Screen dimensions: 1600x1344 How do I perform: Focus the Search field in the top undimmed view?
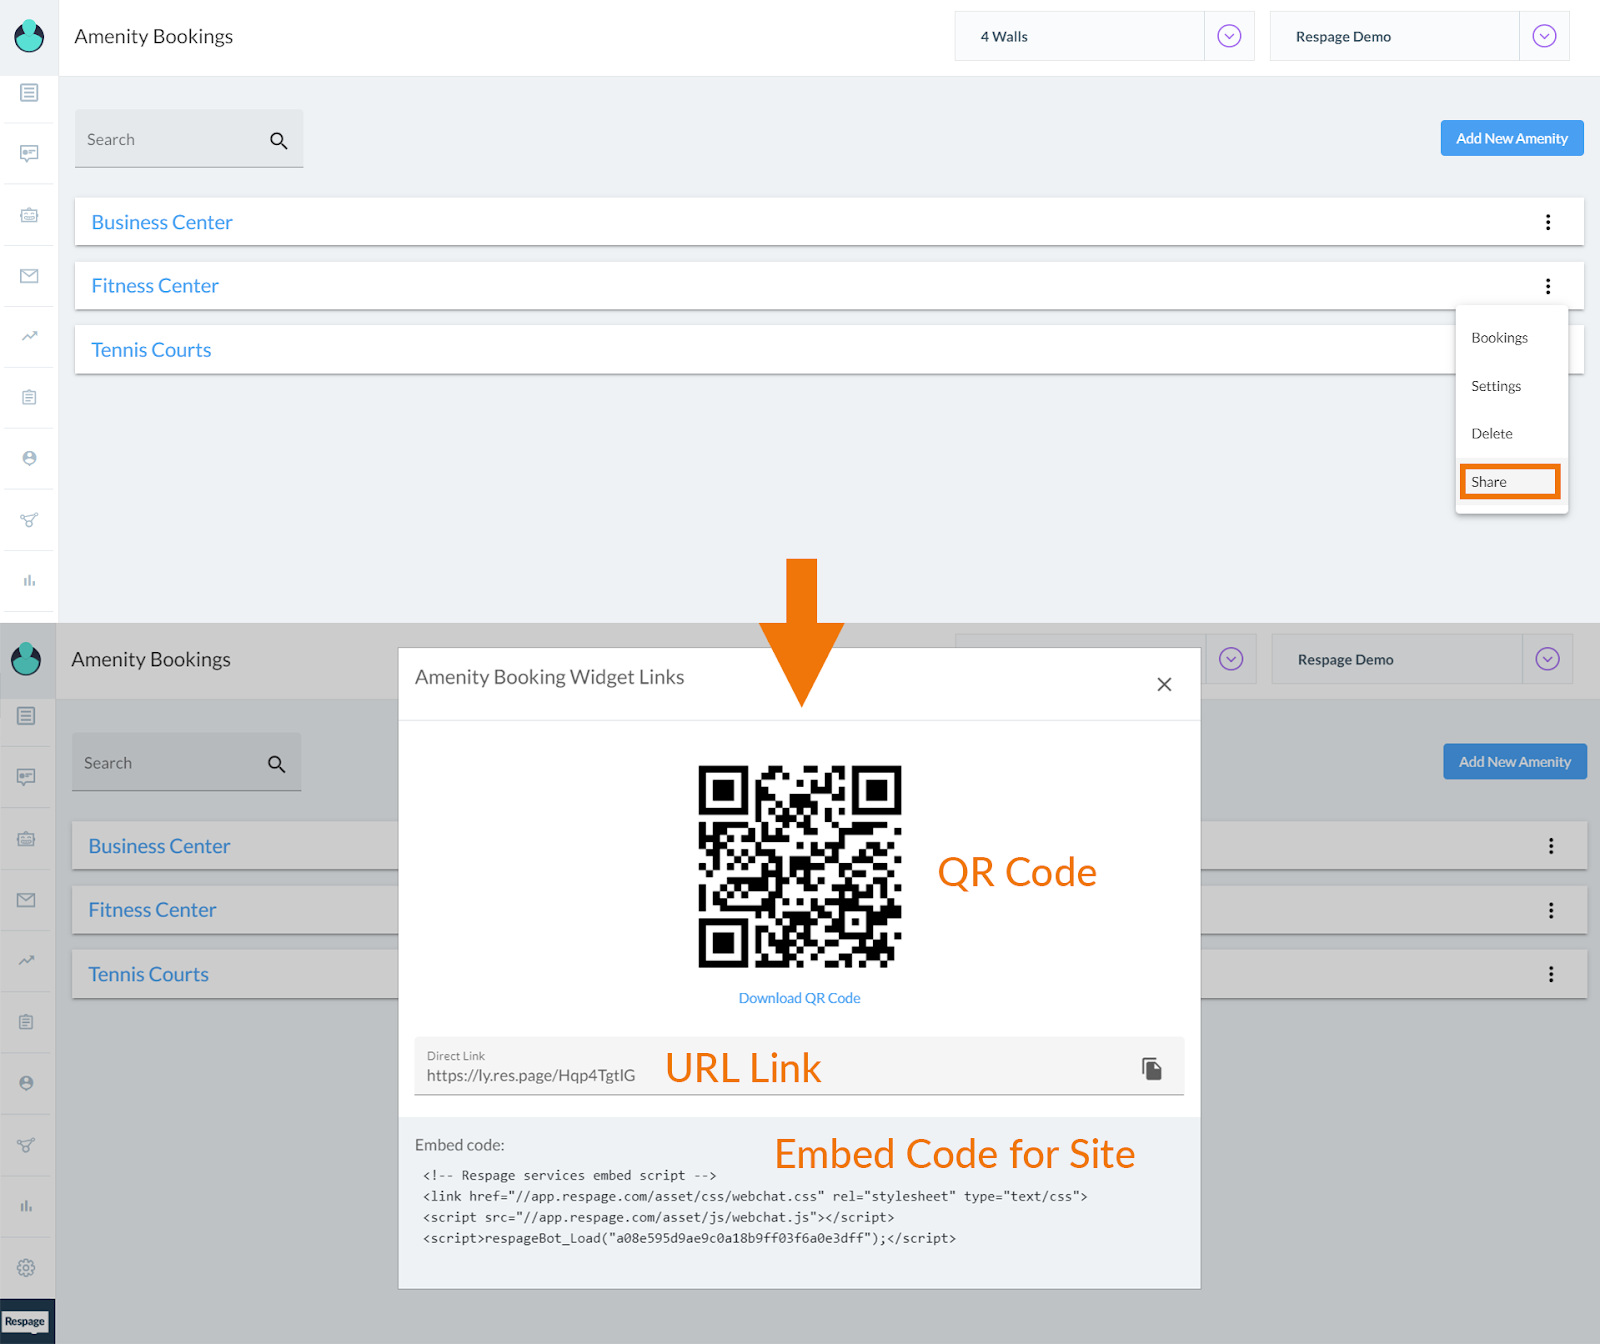pos(189,139)
